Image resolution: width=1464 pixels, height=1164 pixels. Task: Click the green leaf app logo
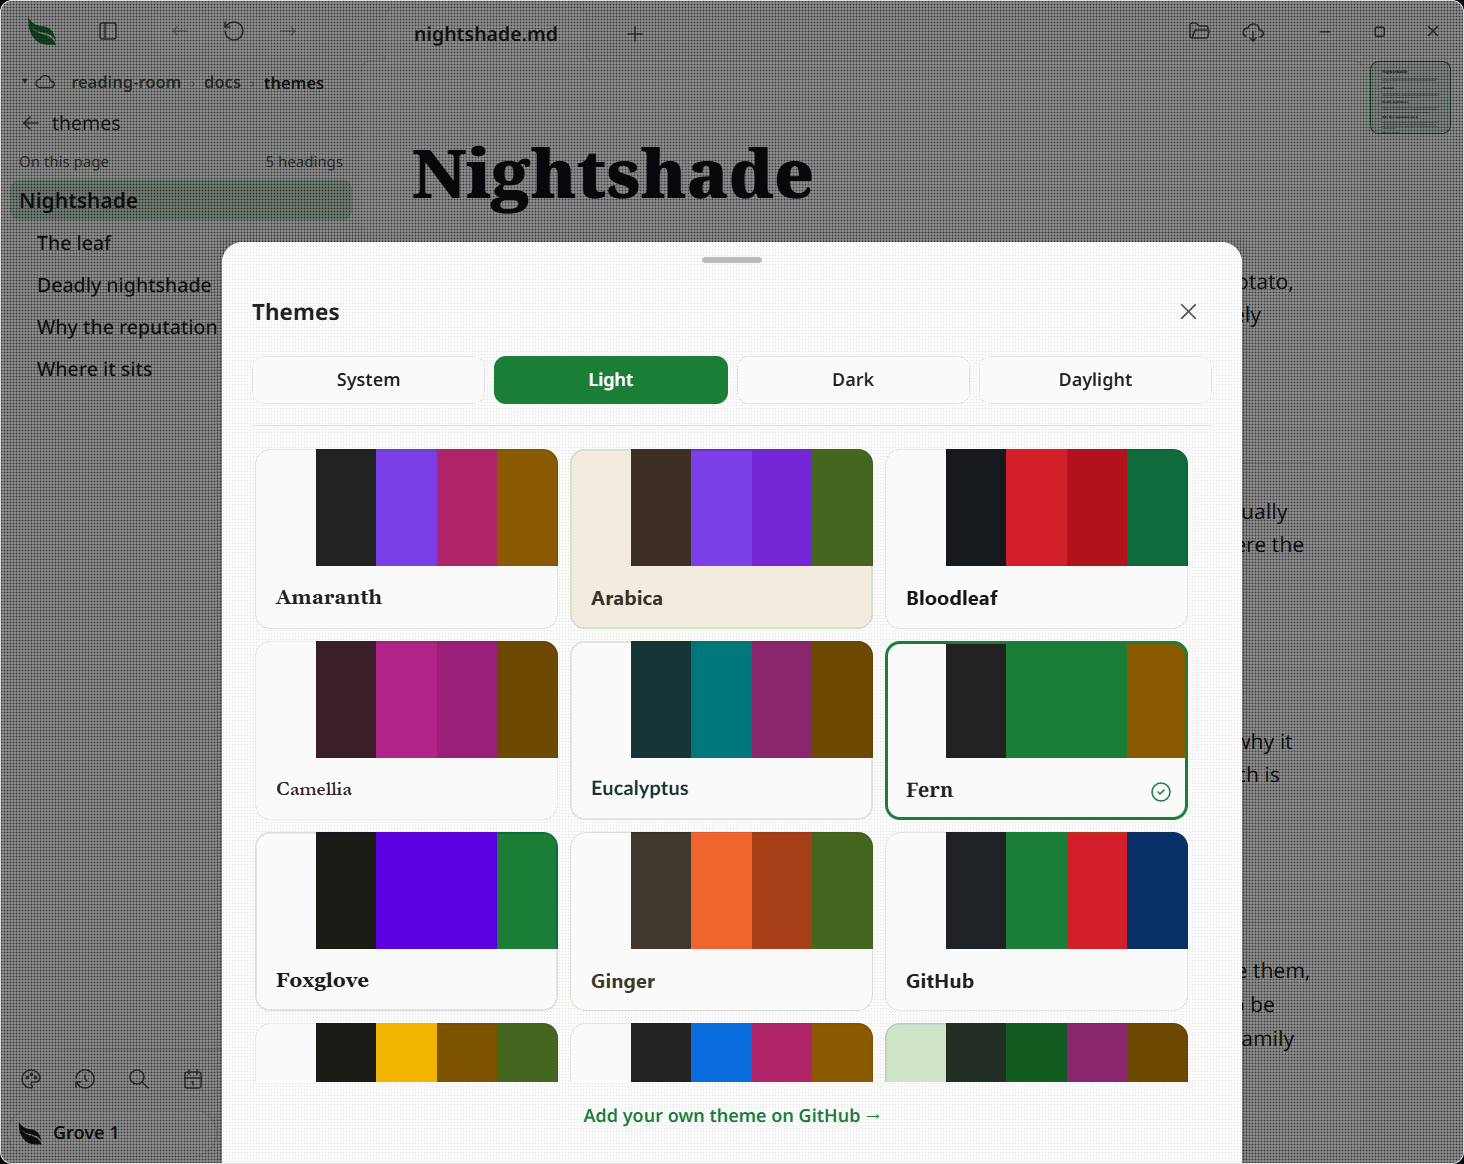[42, 33]
